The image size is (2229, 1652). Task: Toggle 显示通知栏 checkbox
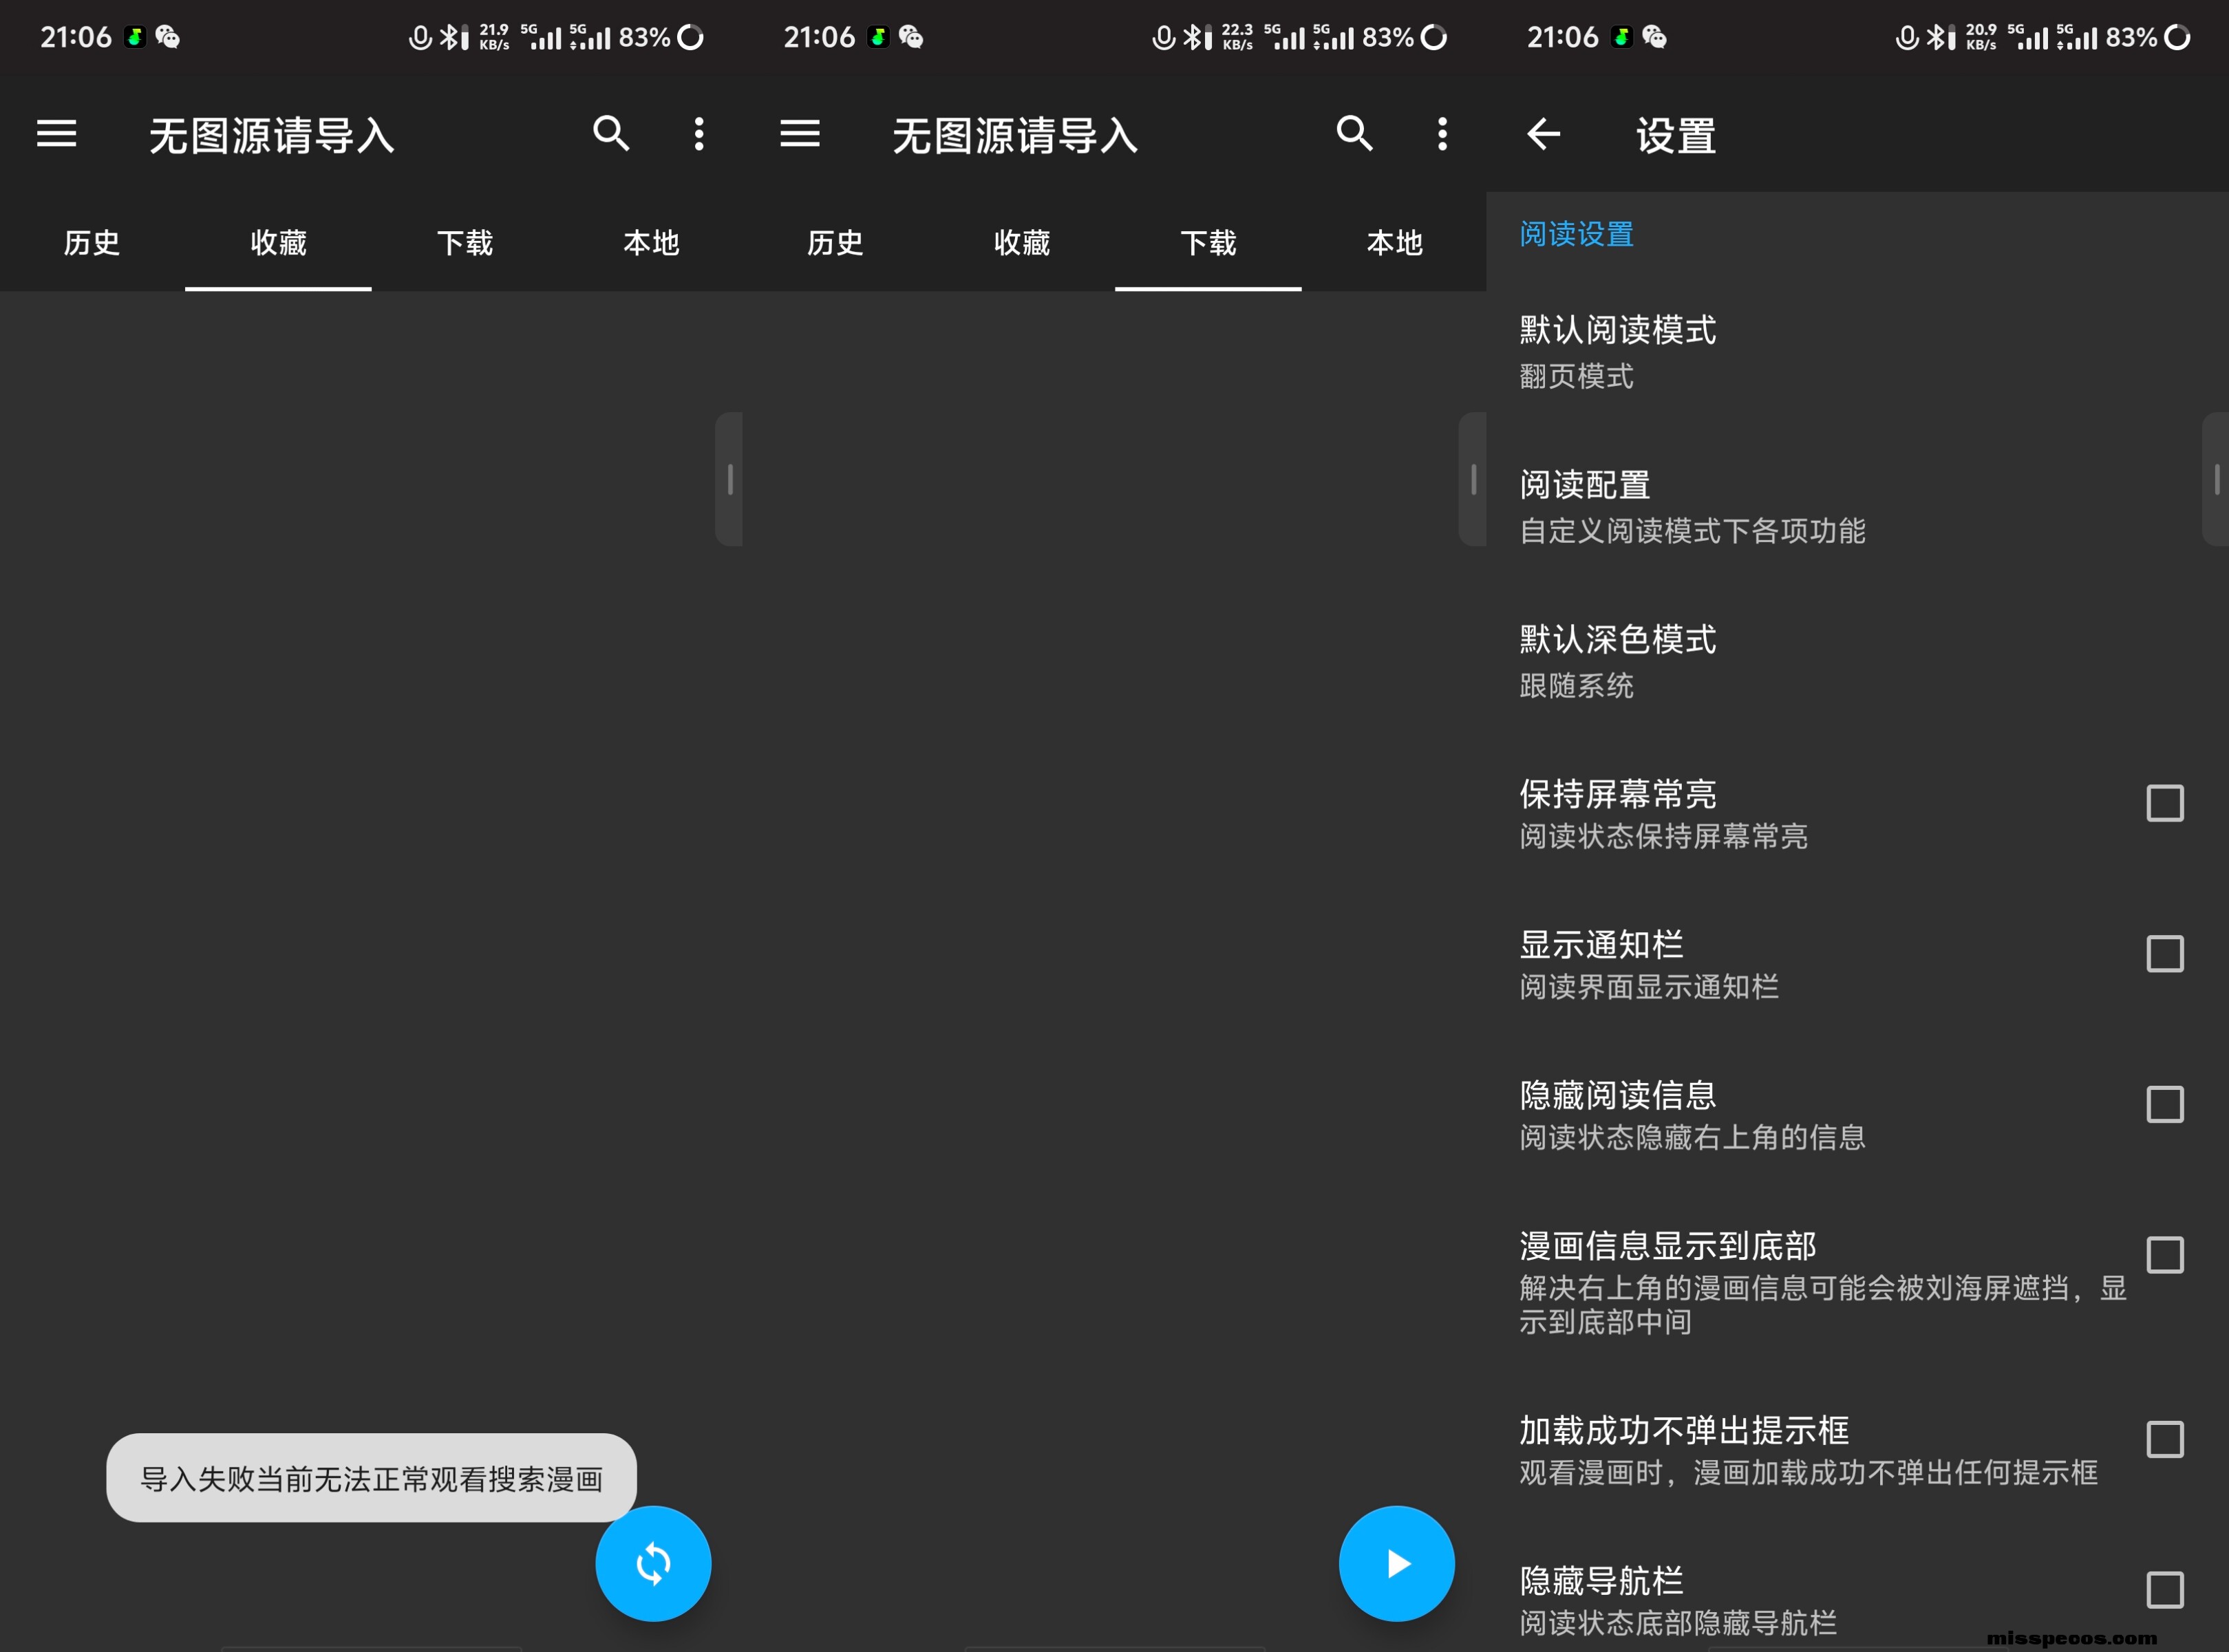[2164, 954]
